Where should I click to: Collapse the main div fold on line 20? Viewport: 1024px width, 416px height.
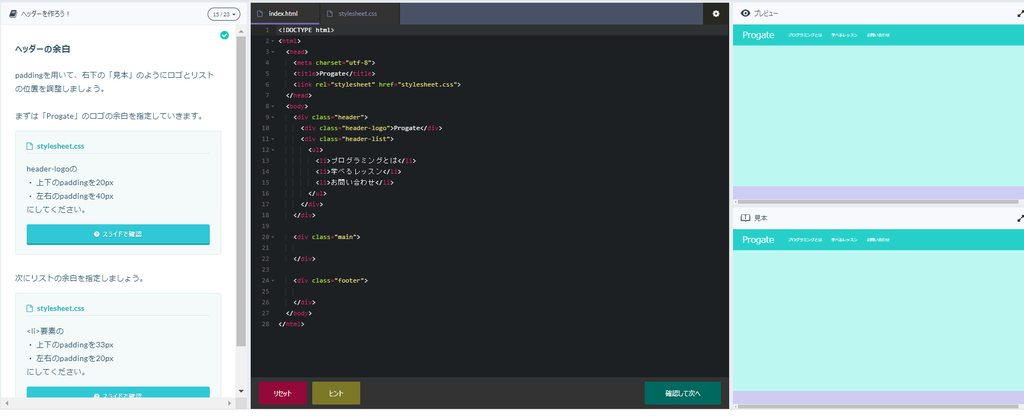click(x=273, y=237)
